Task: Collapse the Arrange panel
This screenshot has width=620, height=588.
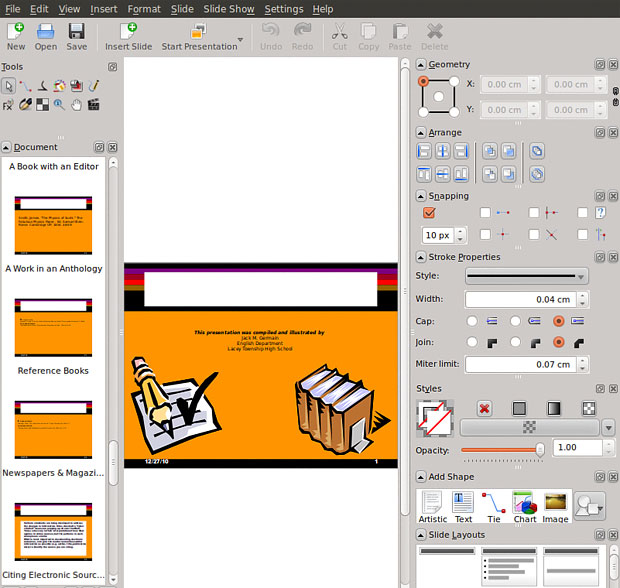Action: coord(421,132)
